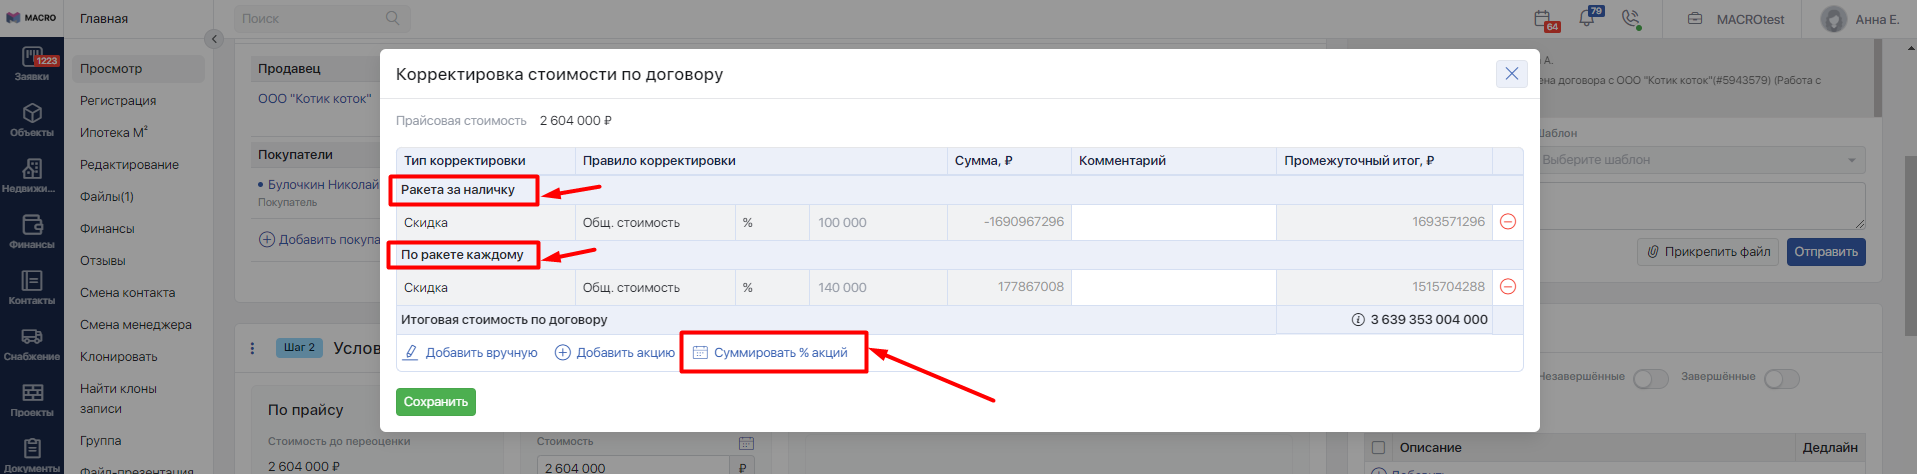1917x474 pixels.
Task: Open the Заявки section in sidebar
Action: tap(32, 64)
